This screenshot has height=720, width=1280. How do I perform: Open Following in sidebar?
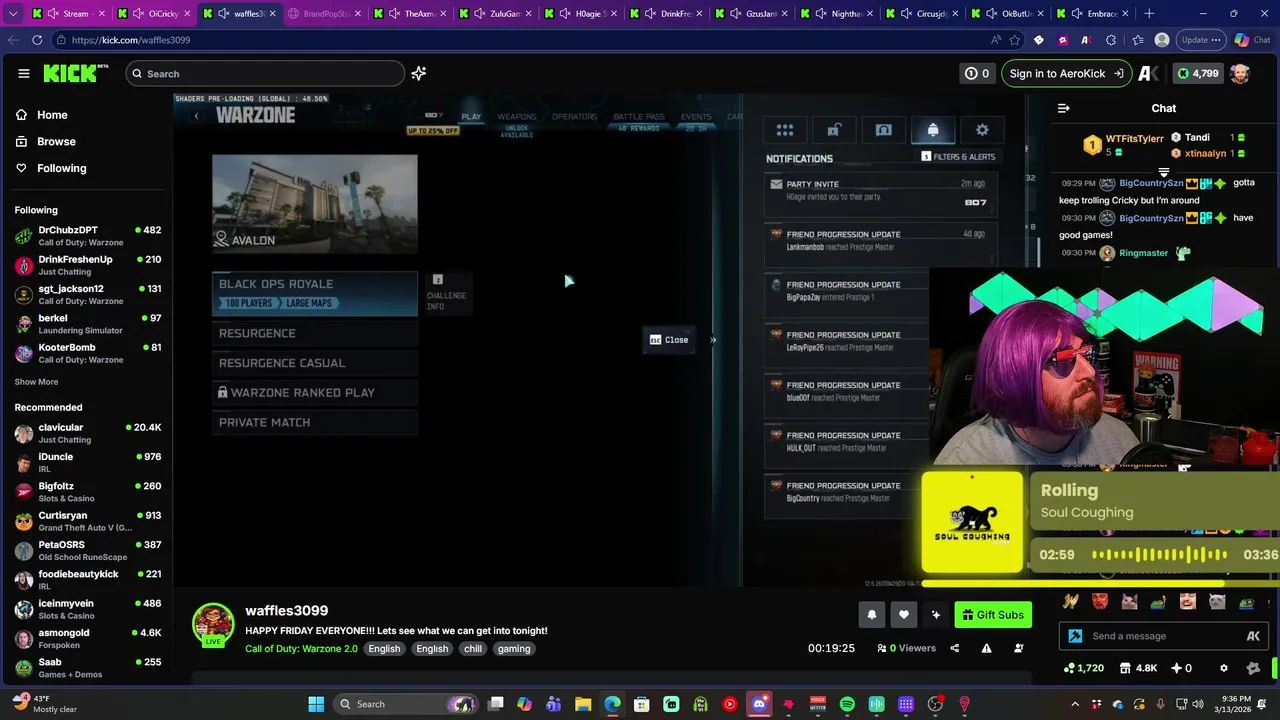61,168
